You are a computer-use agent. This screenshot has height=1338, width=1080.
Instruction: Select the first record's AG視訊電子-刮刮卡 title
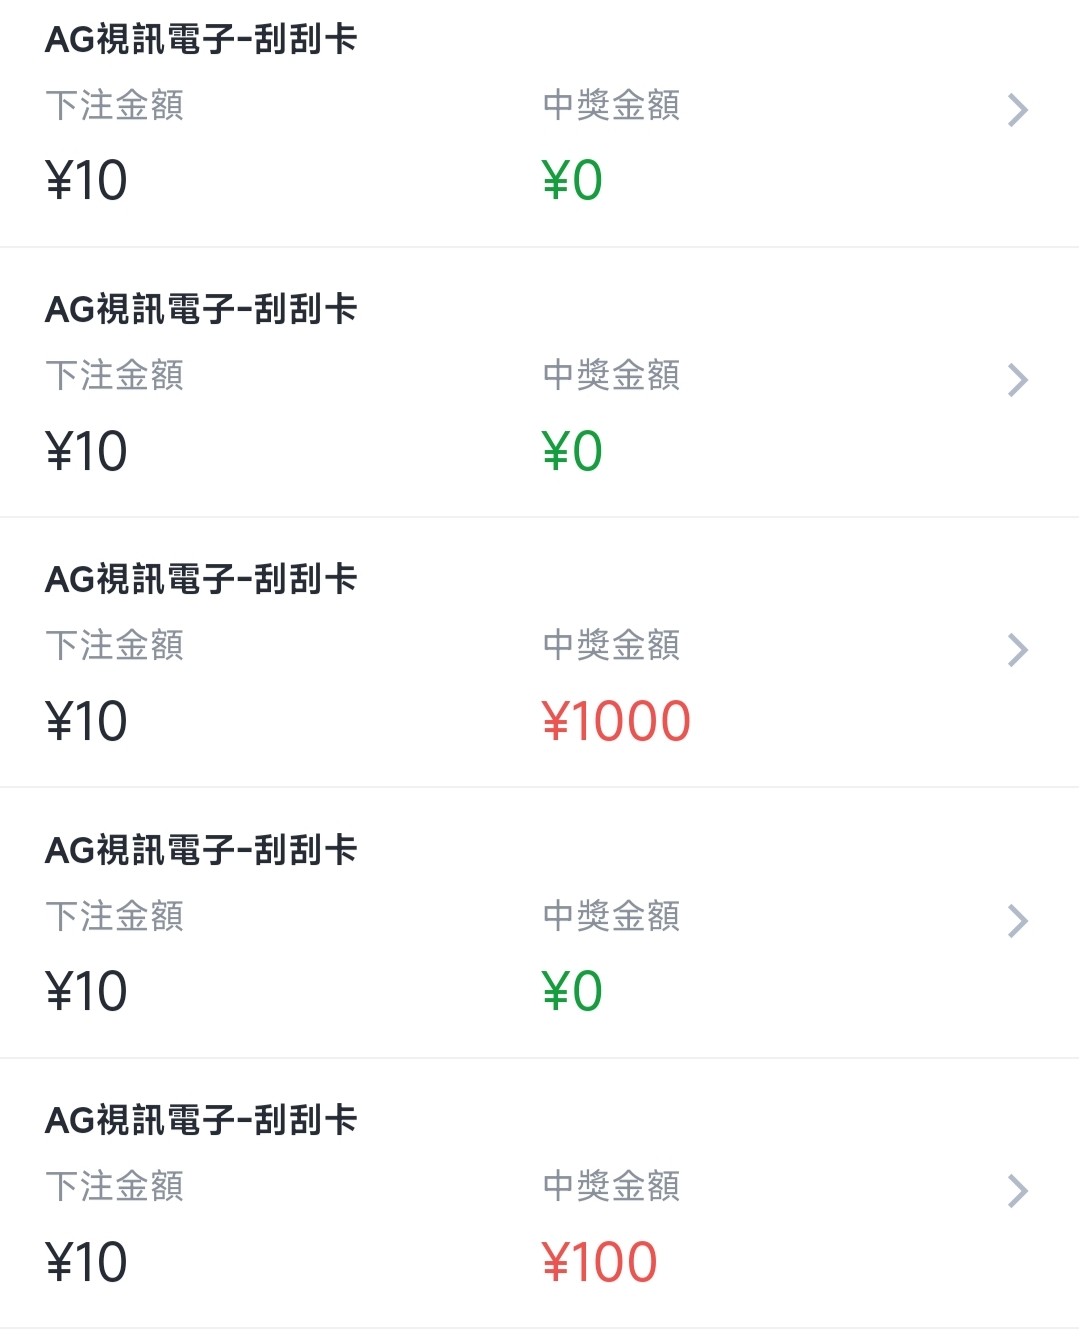(x=201, y=40)
